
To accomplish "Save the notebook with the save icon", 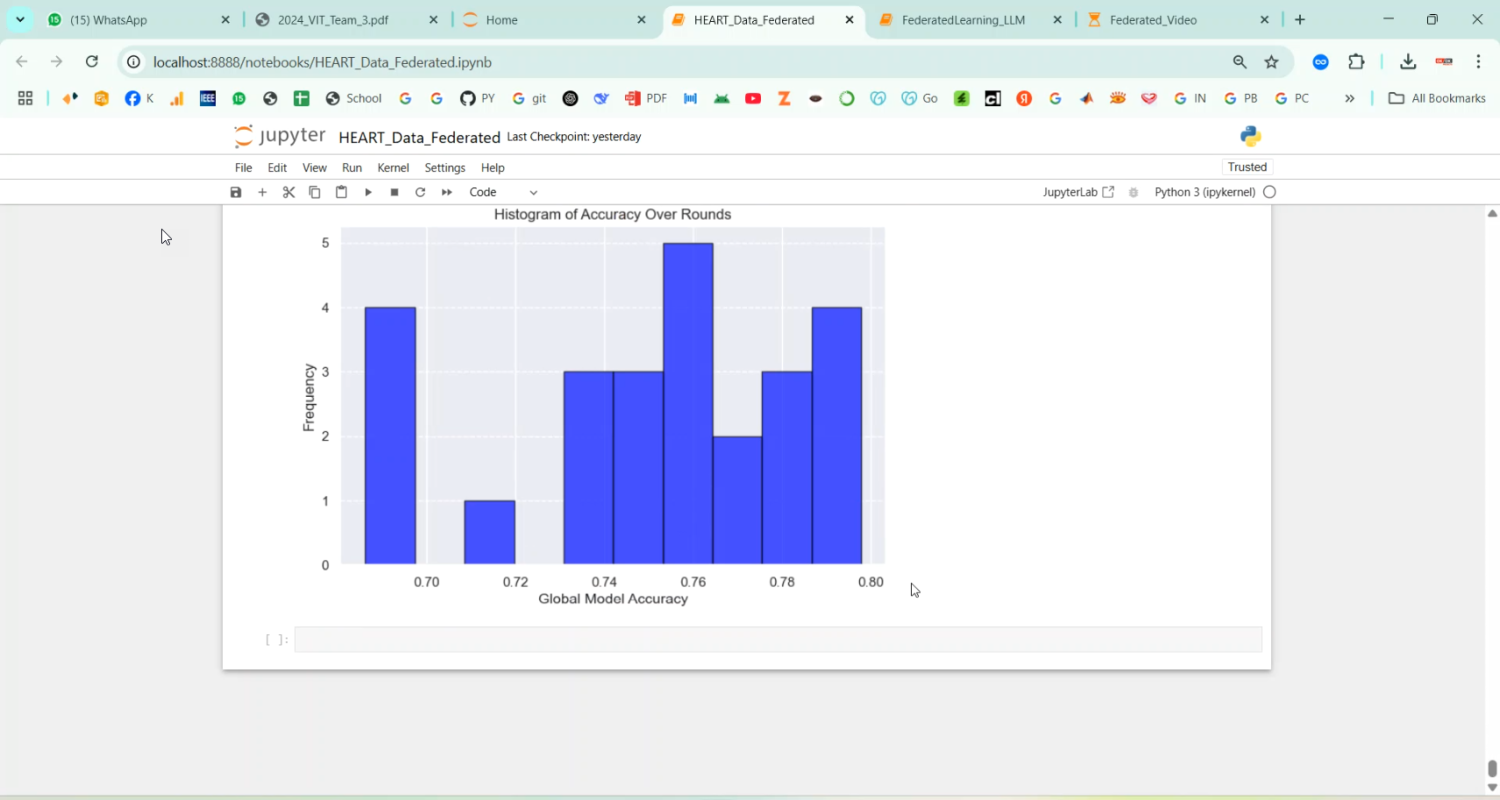I will [236, 192].
